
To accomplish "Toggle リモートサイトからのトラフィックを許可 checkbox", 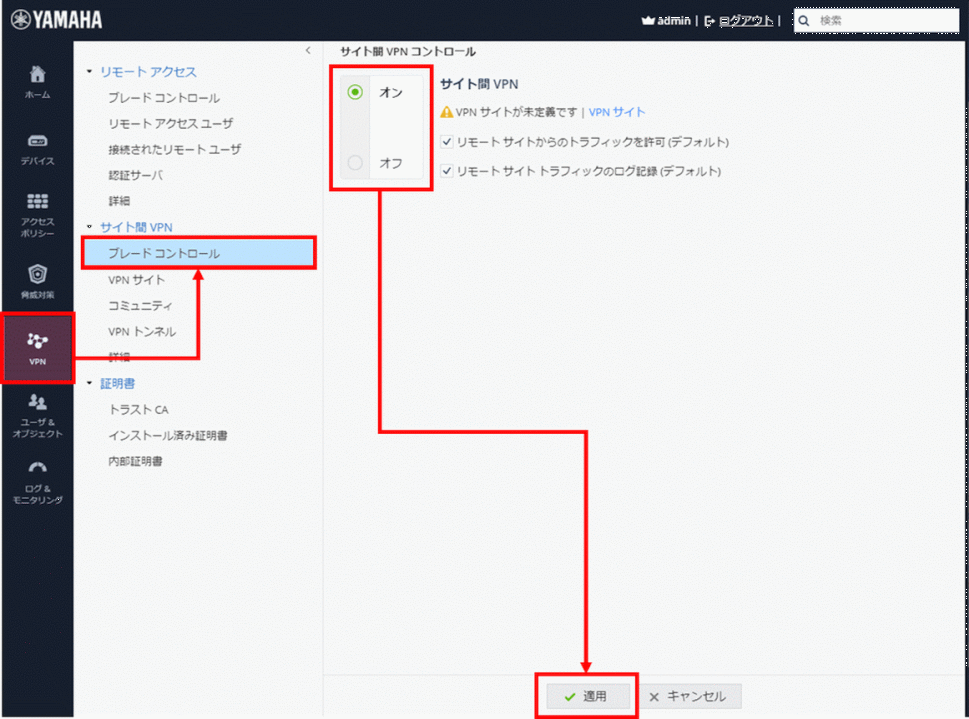I will (x=447, y=142).
